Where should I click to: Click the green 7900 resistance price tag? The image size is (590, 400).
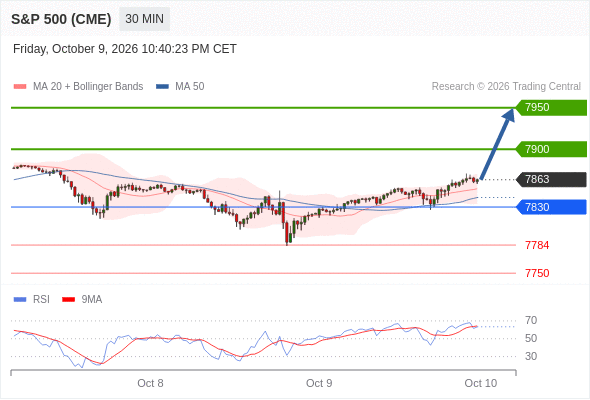[551, 149]
